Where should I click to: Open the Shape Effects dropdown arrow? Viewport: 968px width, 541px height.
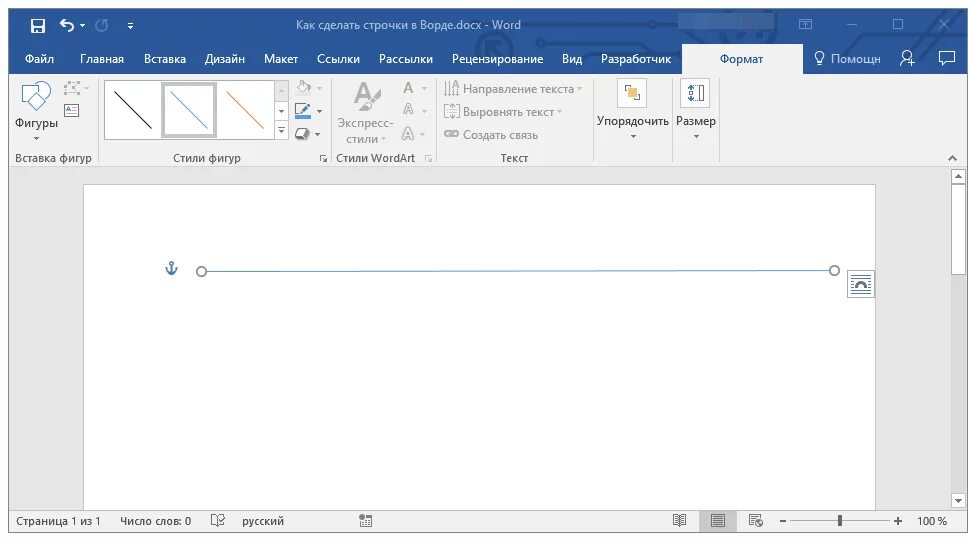point(317,134)
